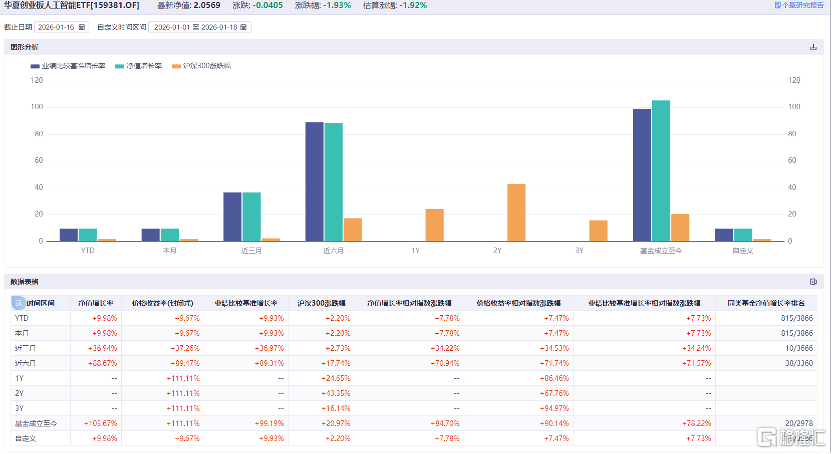Click the teal bar above 近三月

[252, 217]
